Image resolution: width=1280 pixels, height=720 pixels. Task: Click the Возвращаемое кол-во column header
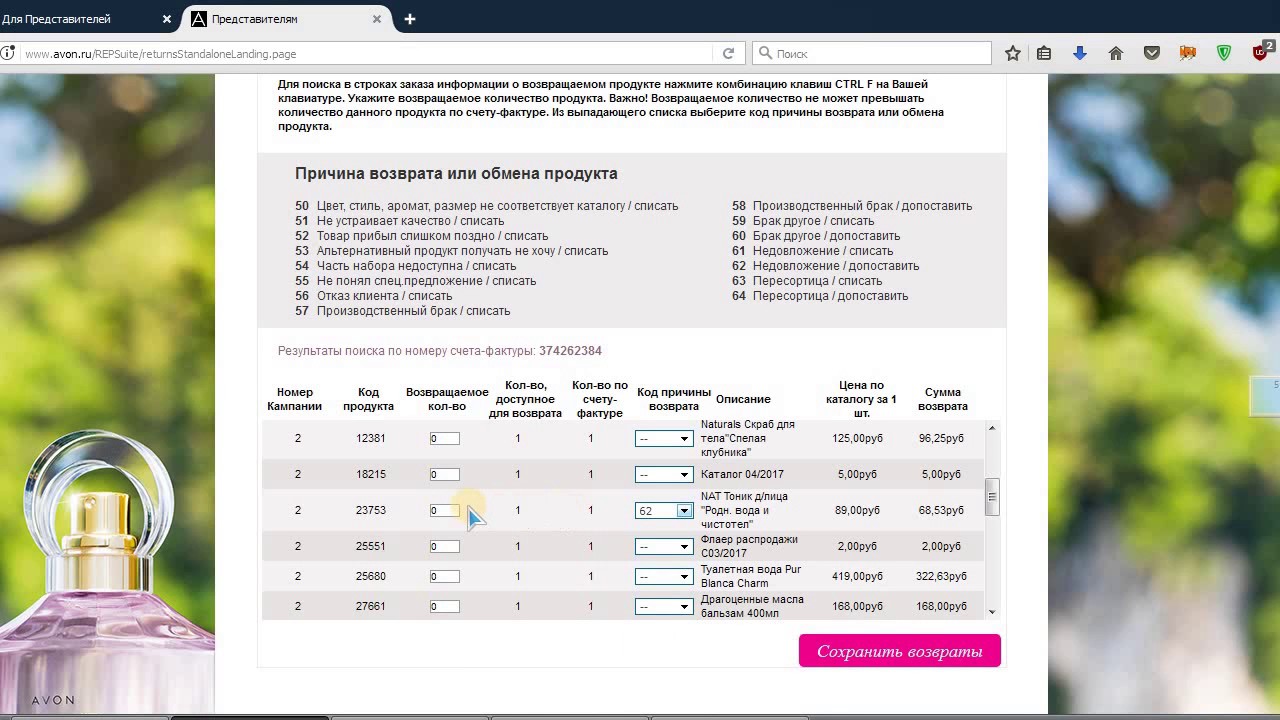point(447,400)
